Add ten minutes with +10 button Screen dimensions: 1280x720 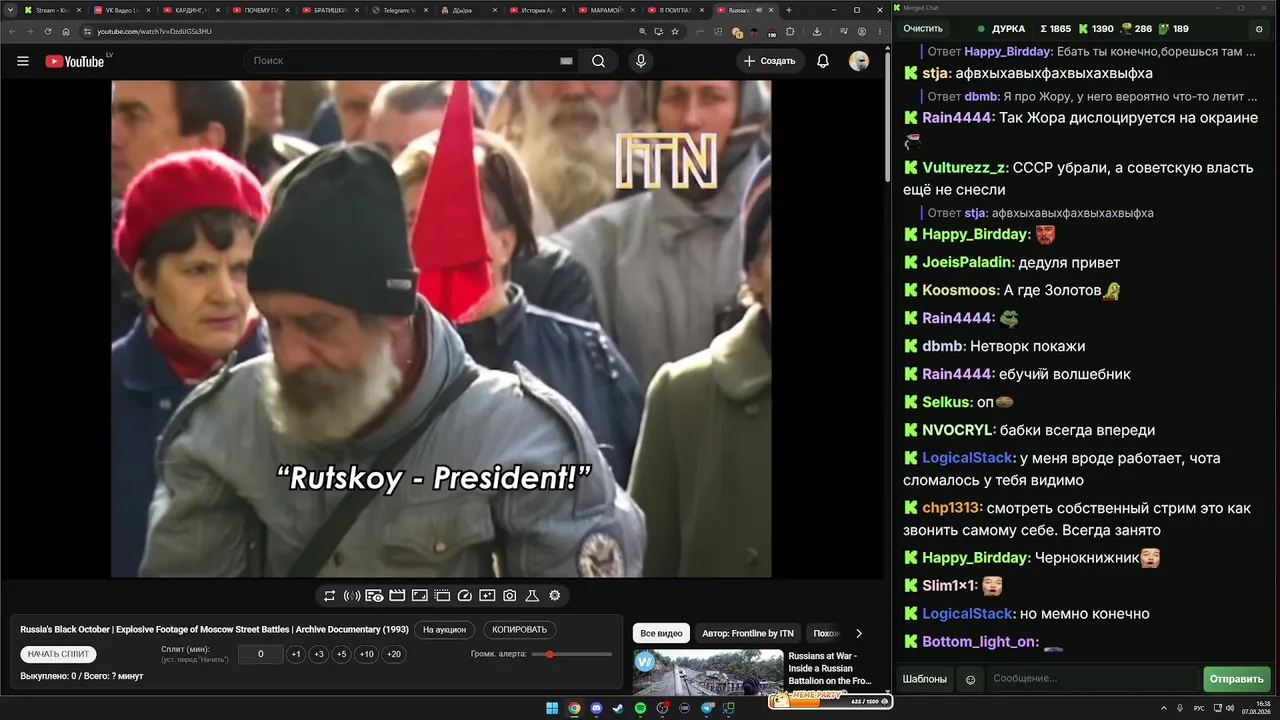367,654
